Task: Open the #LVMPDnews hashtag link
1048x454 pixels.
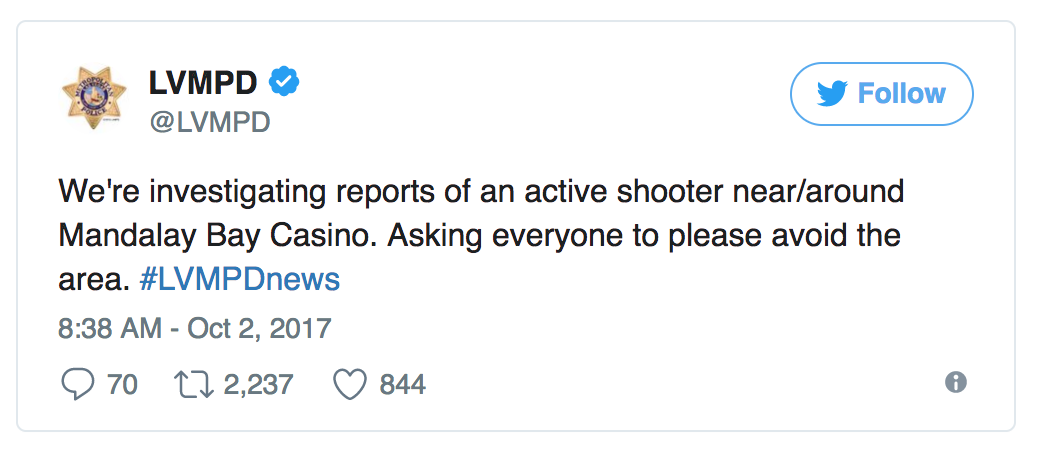Action: pos(240,279)
